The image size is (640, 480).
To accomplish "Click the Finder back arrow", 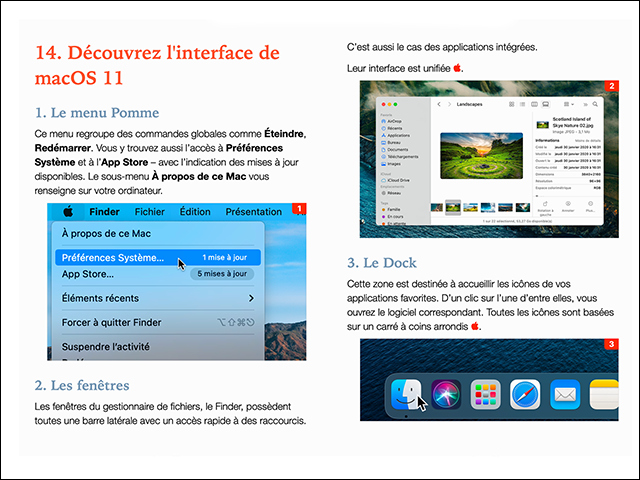I will 440,103.
